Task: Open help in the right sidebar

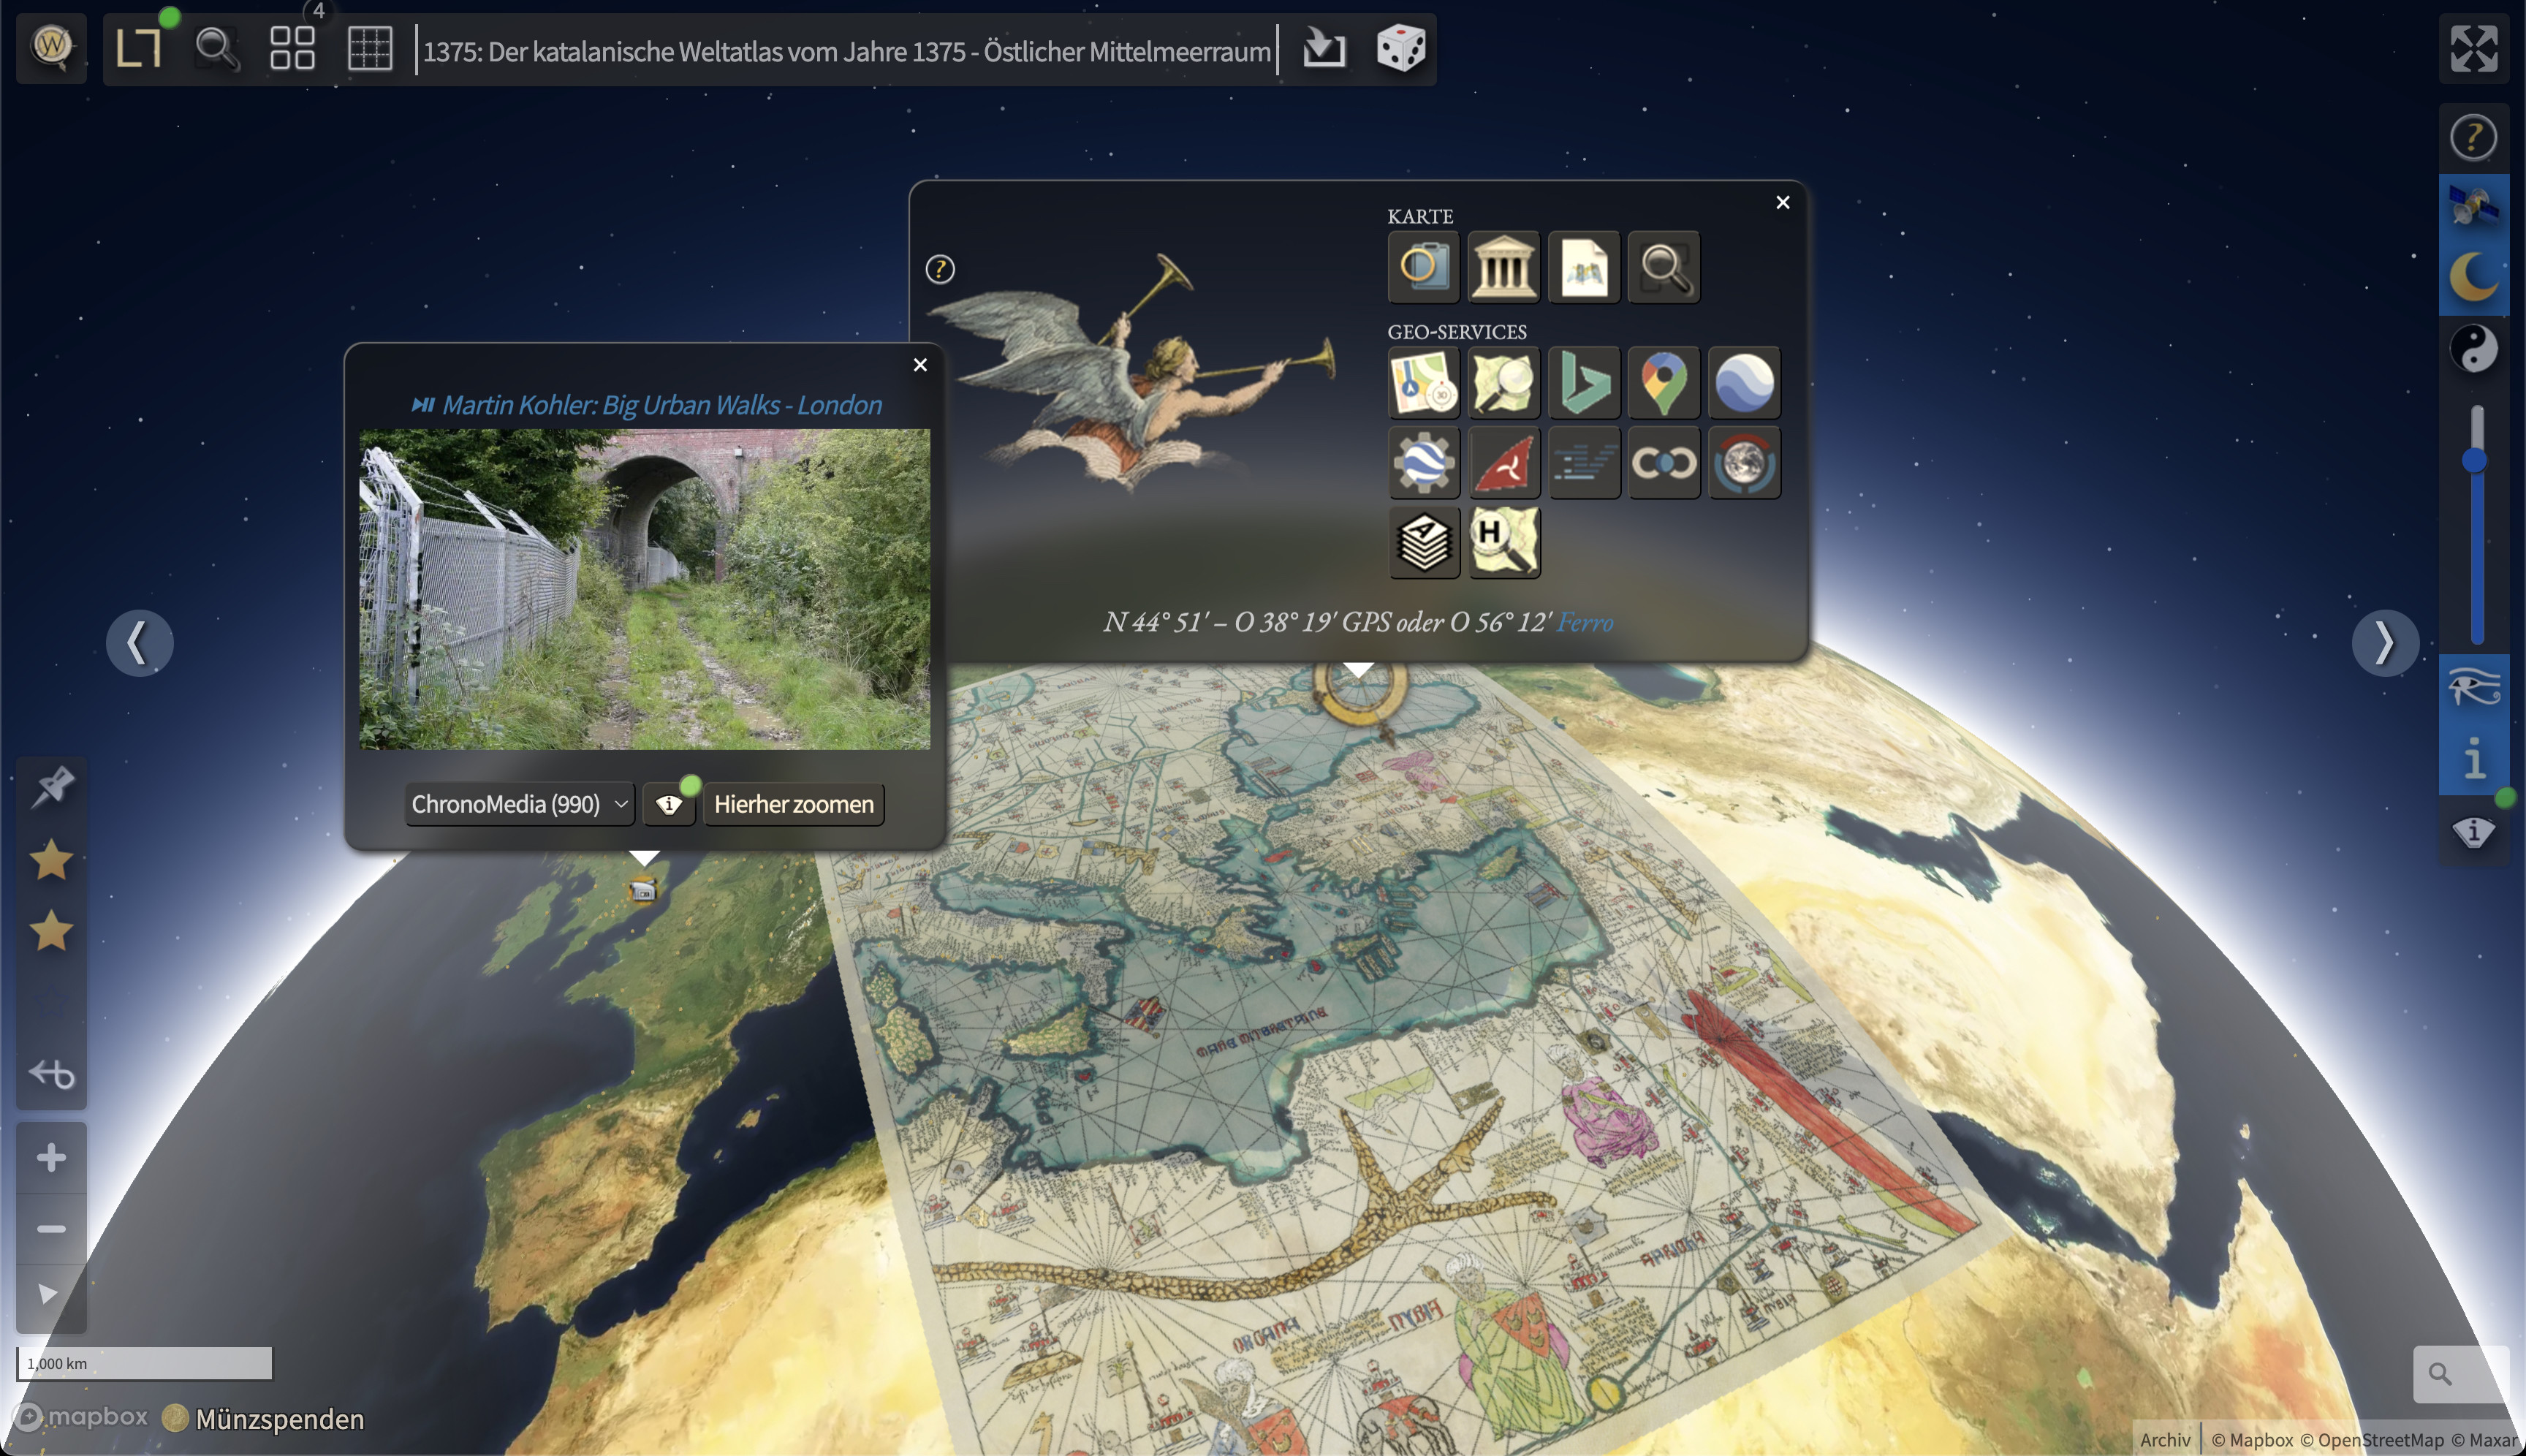Action: [x=2474, y=137]
